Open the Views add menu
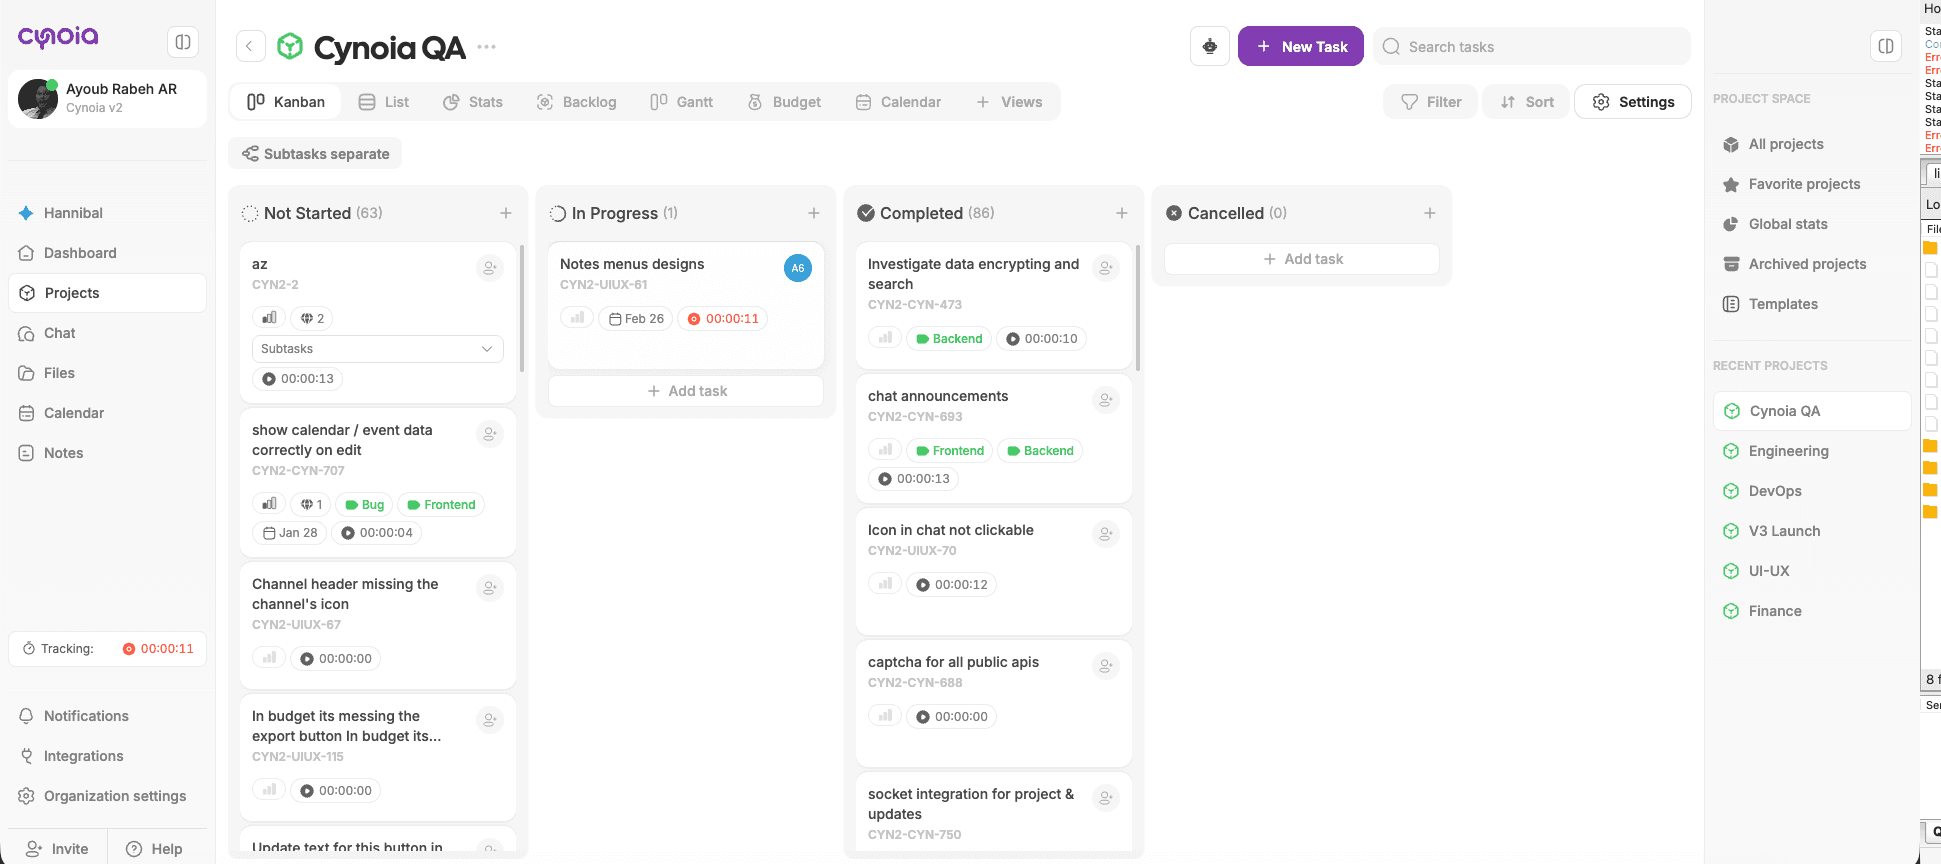Viewport: 1941px width, 864px height. 1009,102
